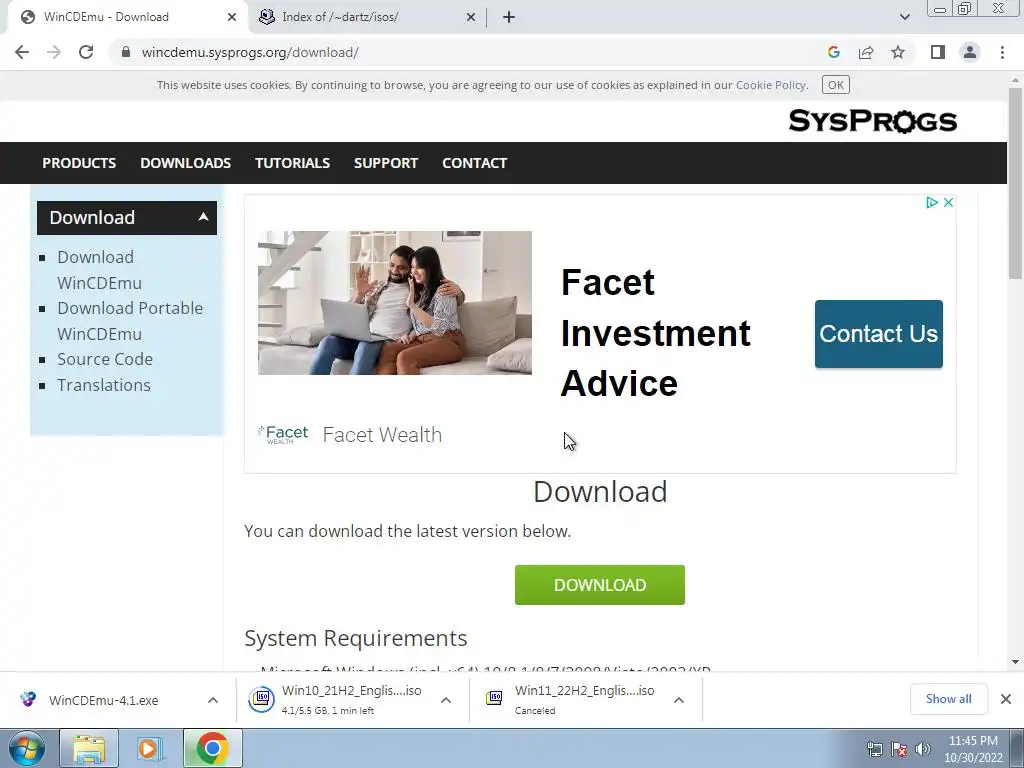View site info via the padlock icon

click(126, 52)
